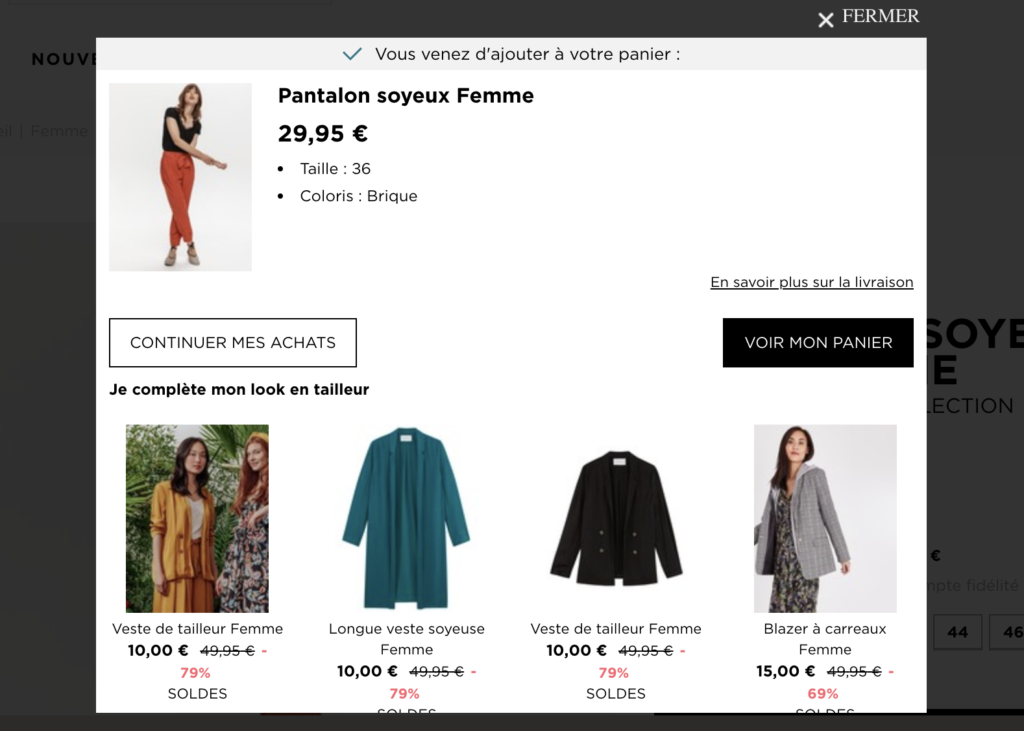The width and height of the screenshot is (1024, 731).
Task: Click the Blazer à carreaux Femme name
Action: [x=825, y=639]
